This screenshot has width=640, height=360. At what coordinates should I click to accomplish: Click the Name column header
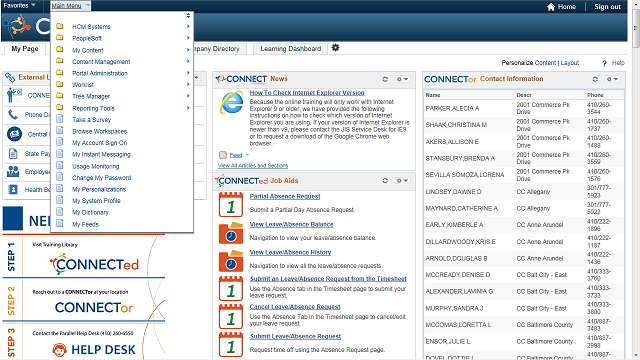coord(433,95)
